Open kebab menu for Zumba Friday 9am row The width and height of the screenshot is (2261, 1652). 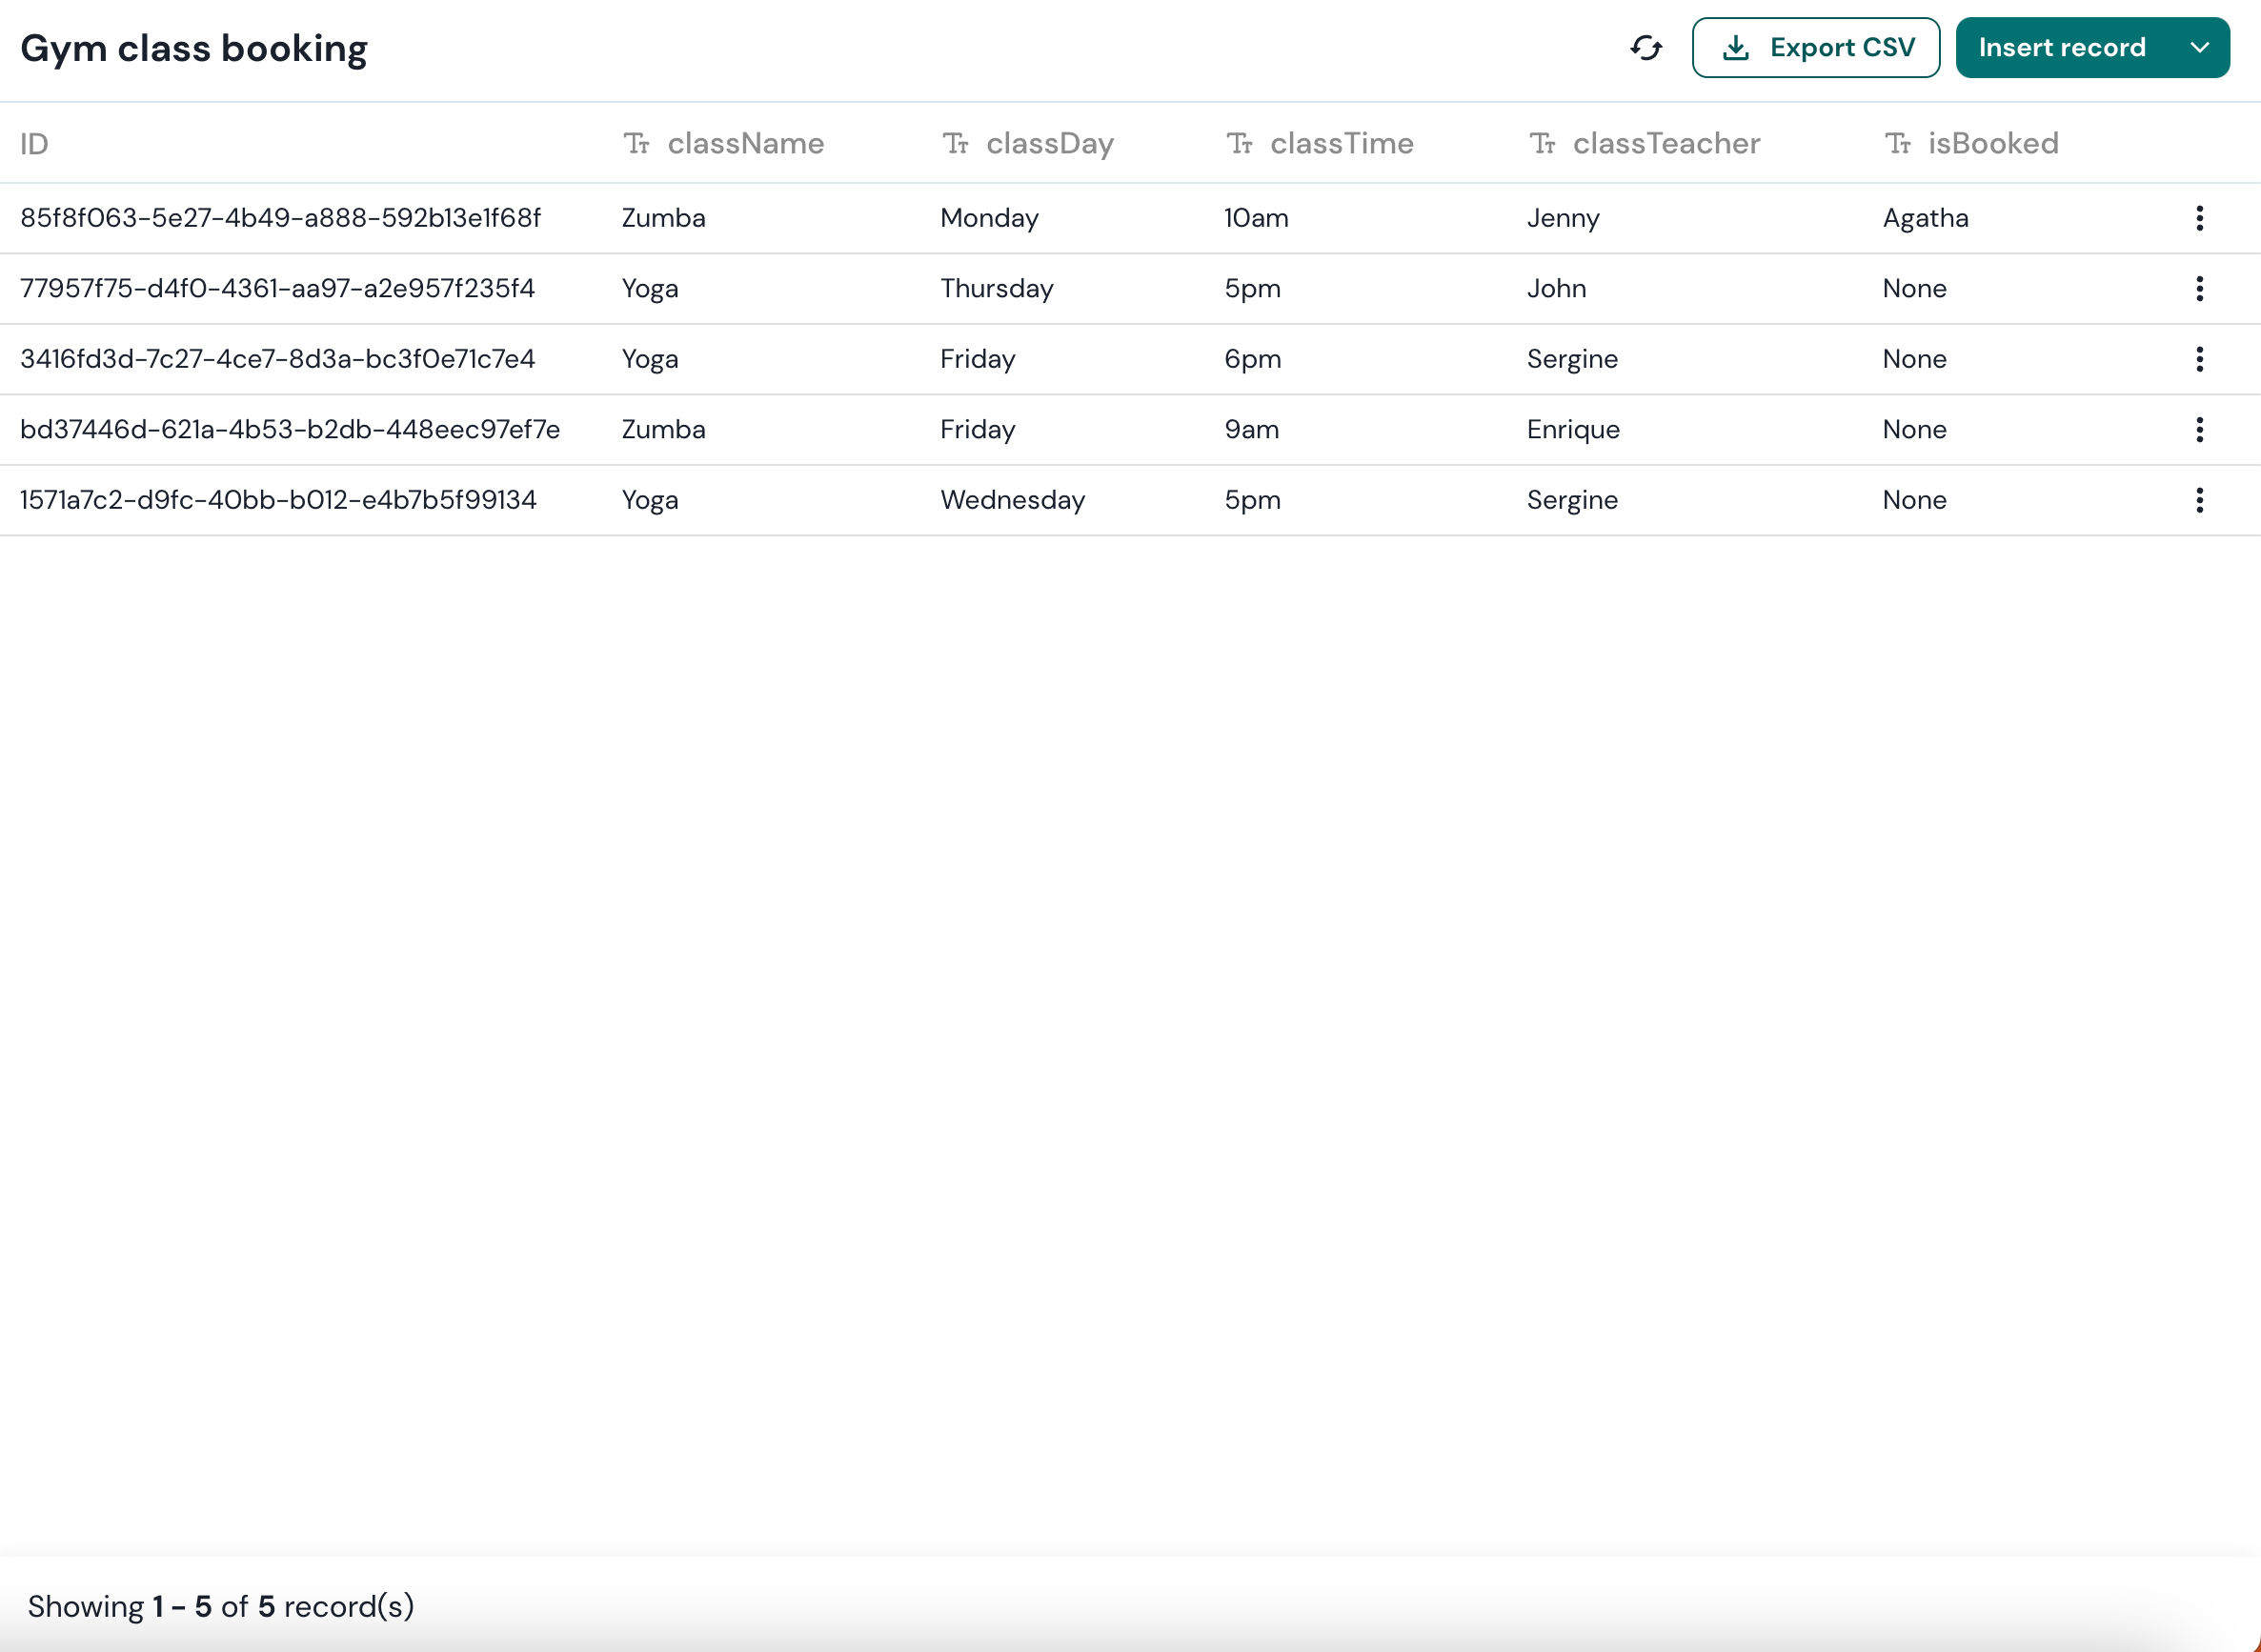2199,430
